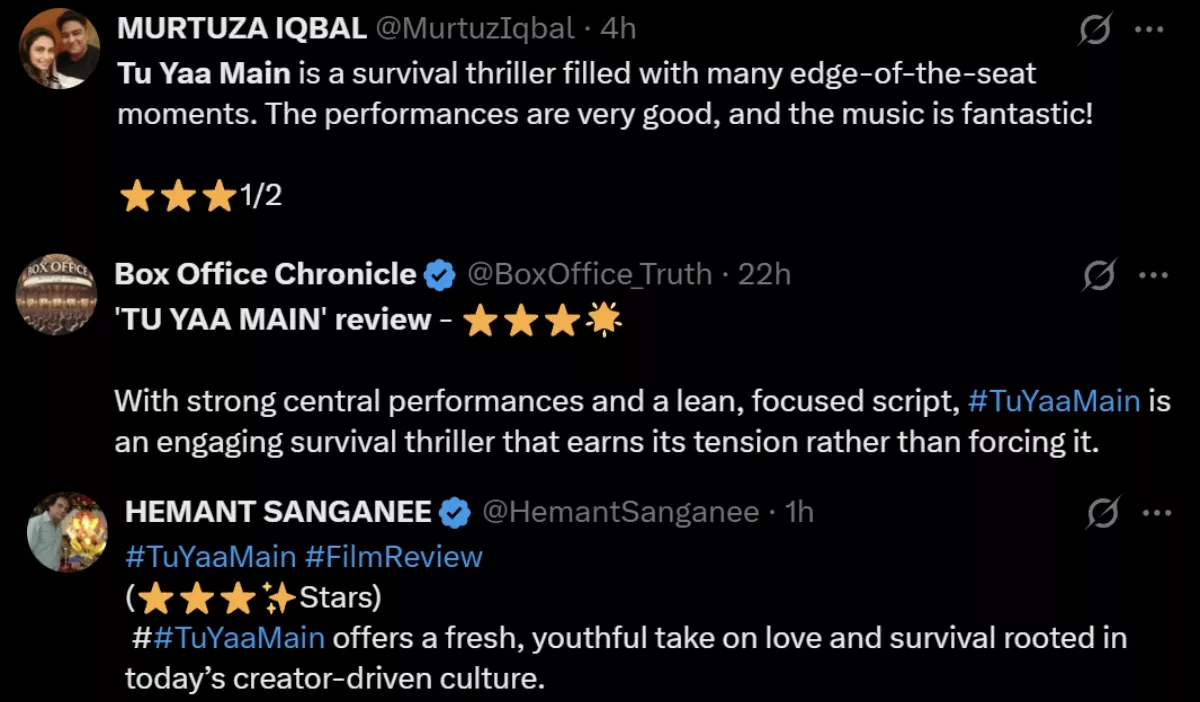The height and width of the screenshot is (702, 1200).
Task: Click Grok icon on Hemant Sanganee's post
Action: 1102,514
